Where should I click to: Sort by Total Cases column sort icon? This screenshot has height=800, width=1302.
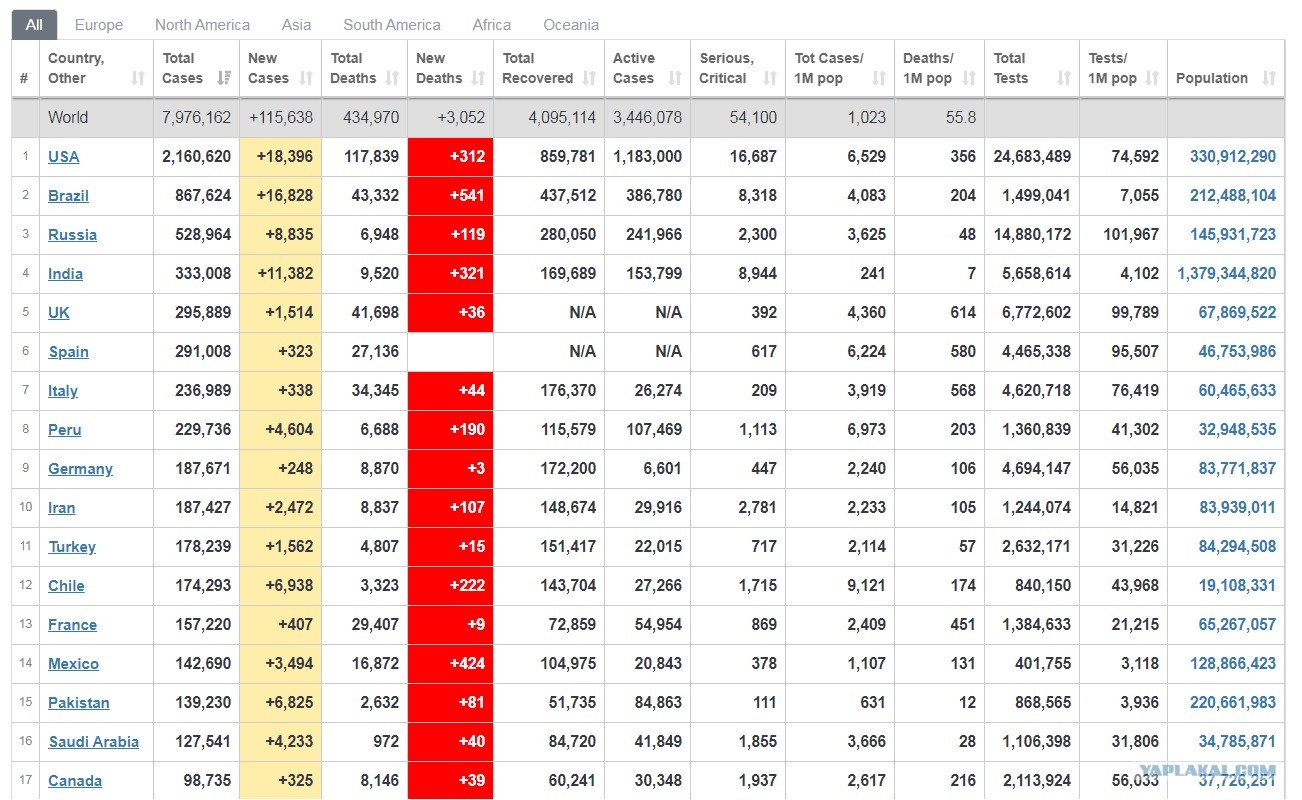[x=225, y=78]
